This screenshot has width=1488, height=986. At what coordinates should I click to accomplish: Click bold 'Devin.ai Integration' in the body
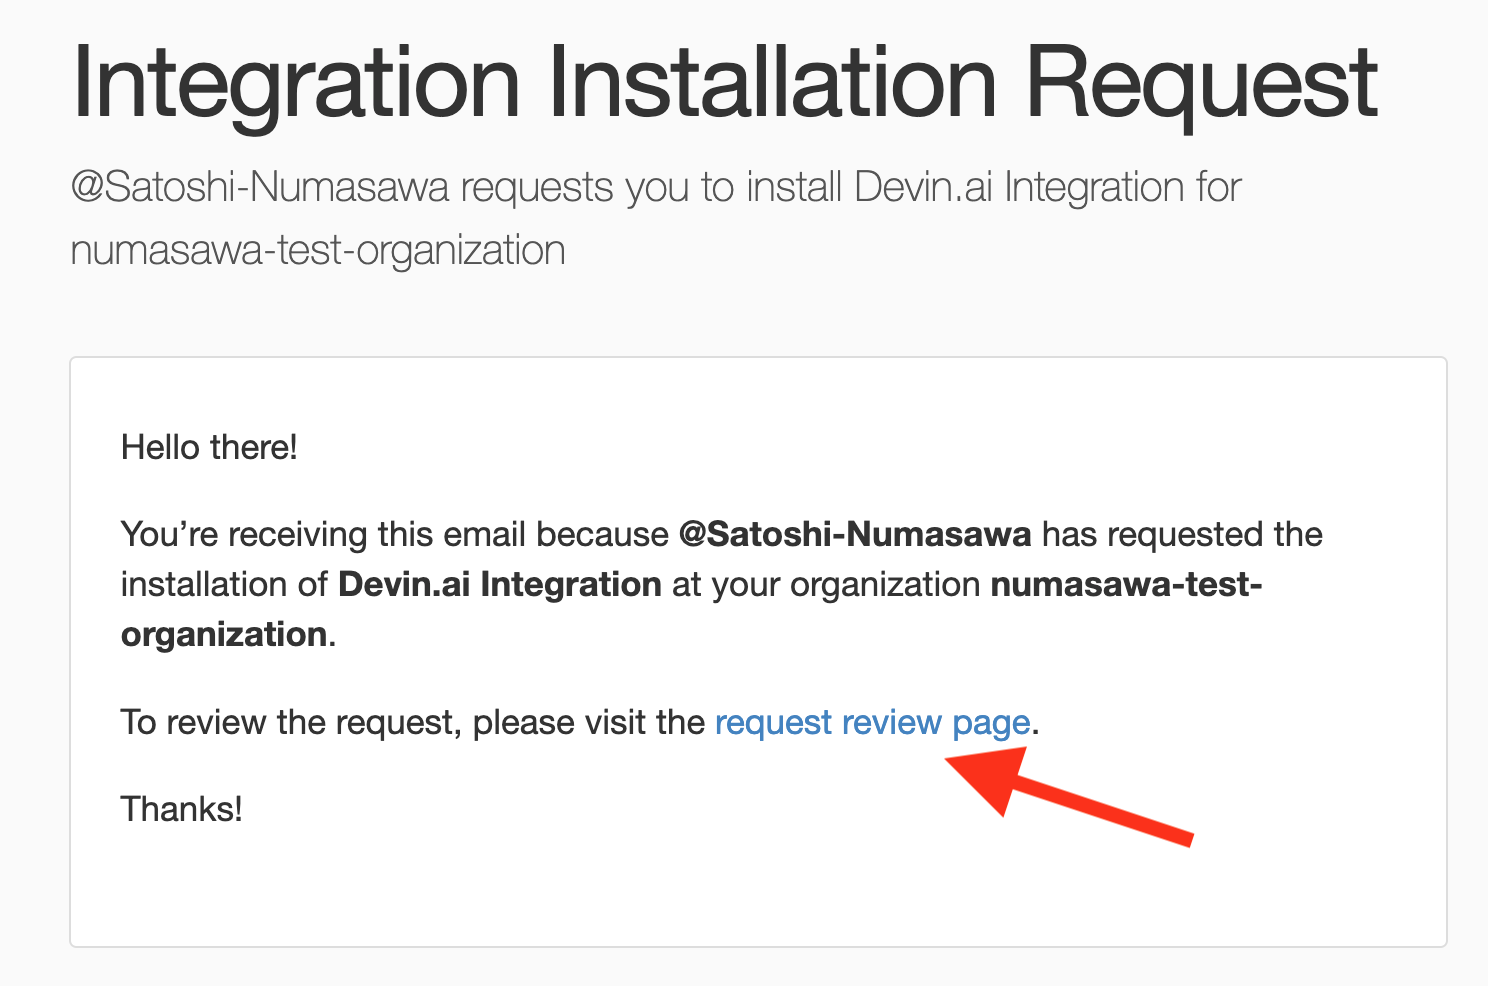point(500,584)
